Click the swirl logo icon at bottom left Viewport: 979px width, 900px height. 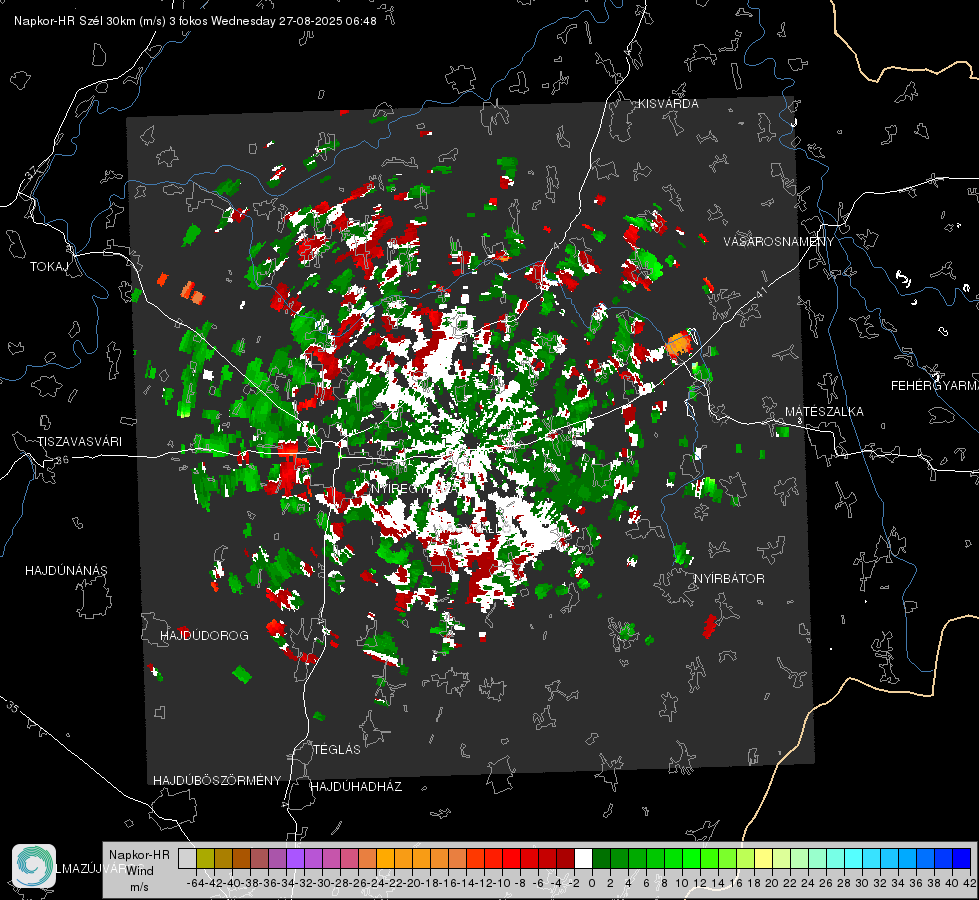[34, 866]
